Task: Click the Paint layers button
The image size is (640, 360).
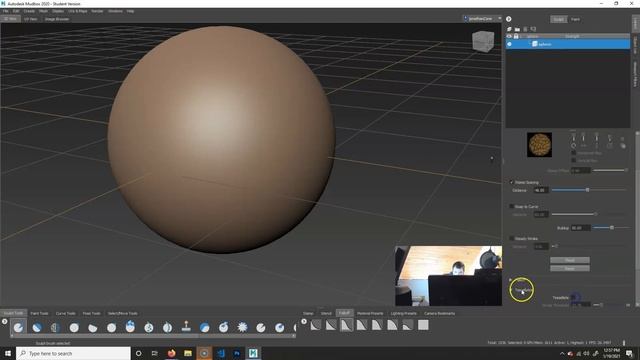Action: pos(575,19)
